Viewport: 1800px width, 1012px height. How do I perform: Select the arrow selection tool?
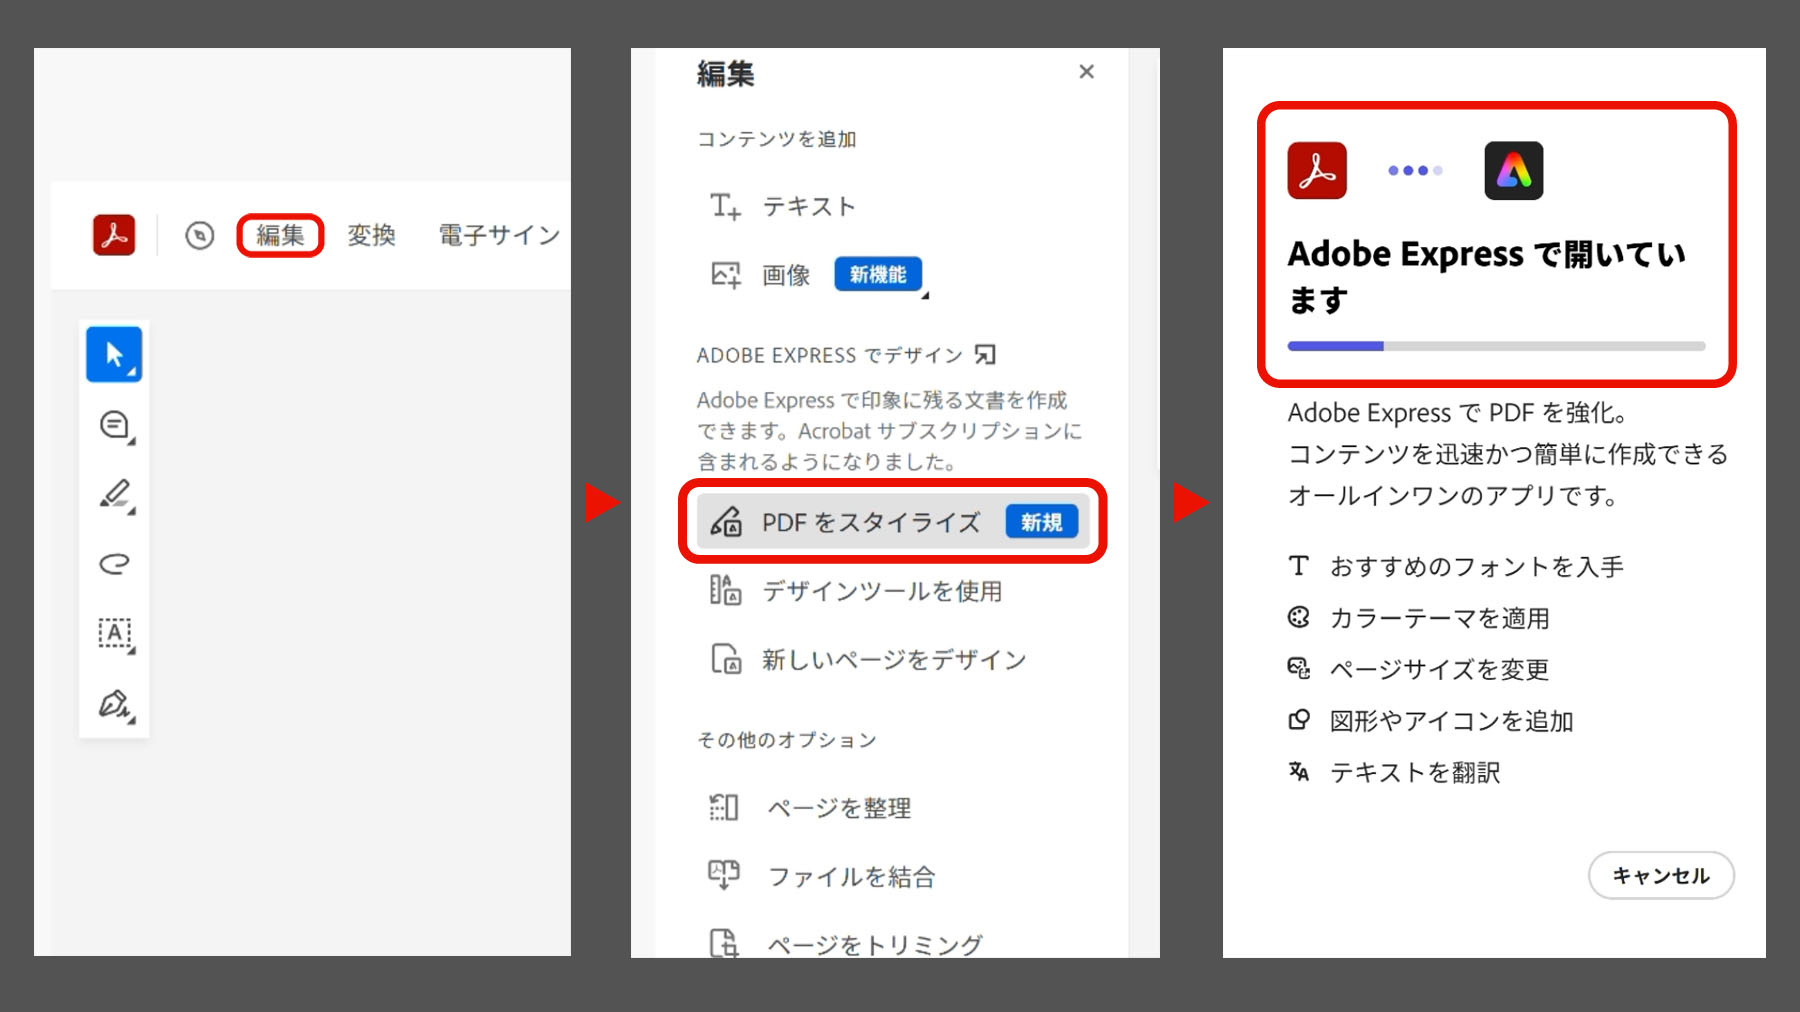point(114,354)
